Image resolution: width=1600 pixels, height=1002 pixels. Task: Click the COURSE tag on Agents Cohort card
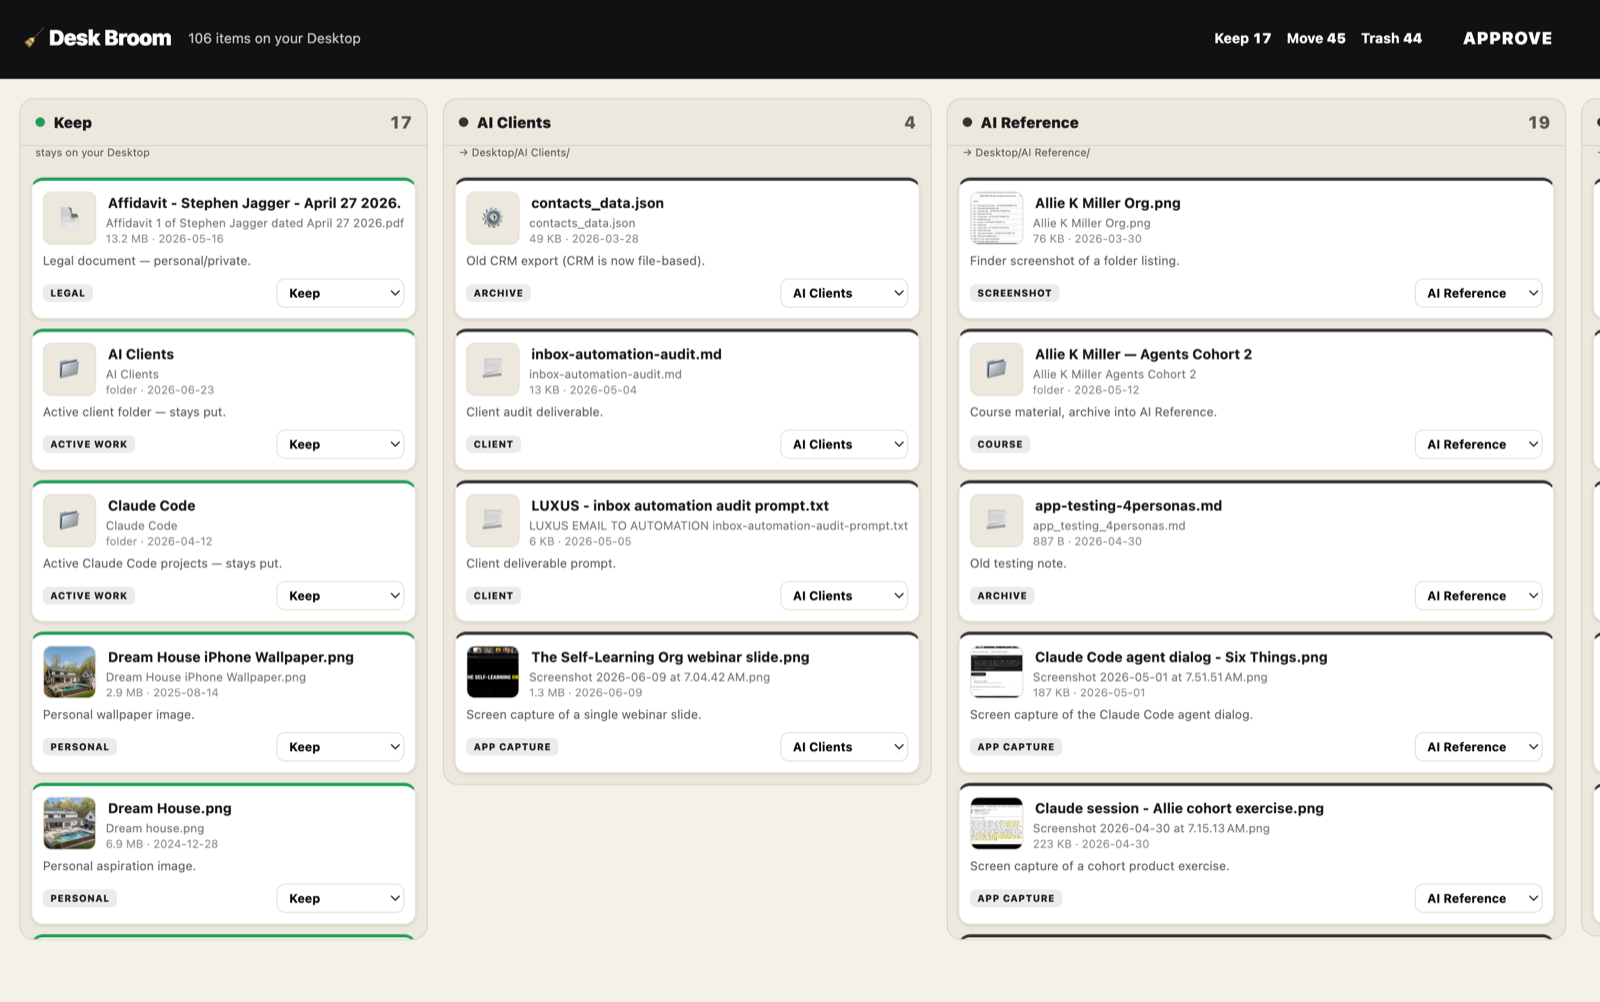pos(1000,444)
